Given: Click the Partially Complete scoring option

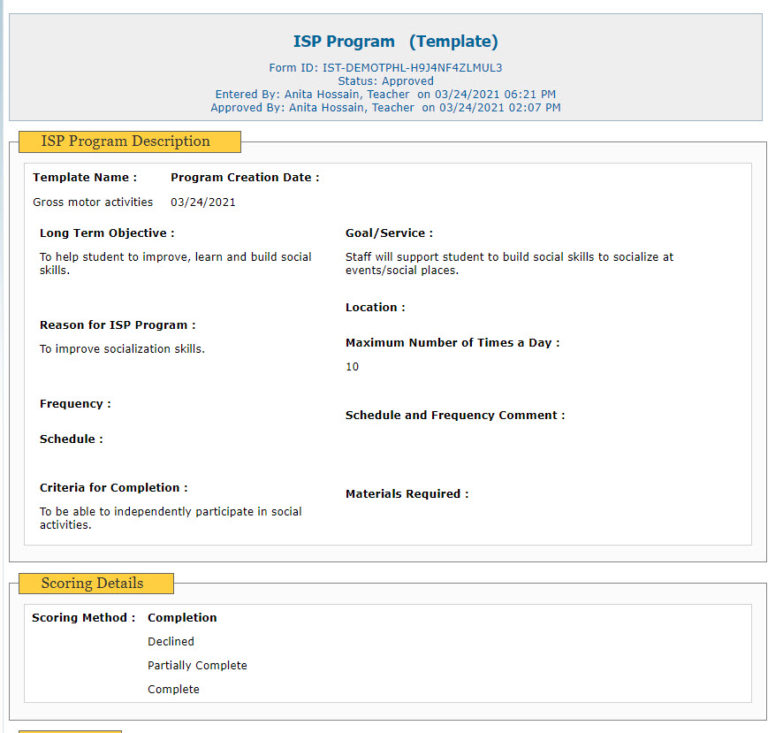Looking at the screenshot, I should 197,666.
